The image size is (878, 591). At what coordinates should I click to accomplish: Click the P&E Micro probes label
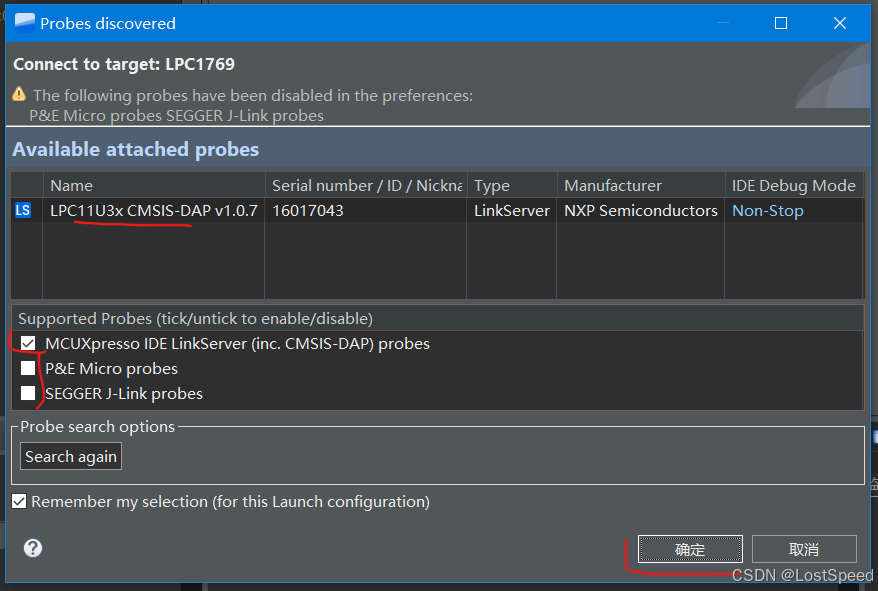point(111,369)
